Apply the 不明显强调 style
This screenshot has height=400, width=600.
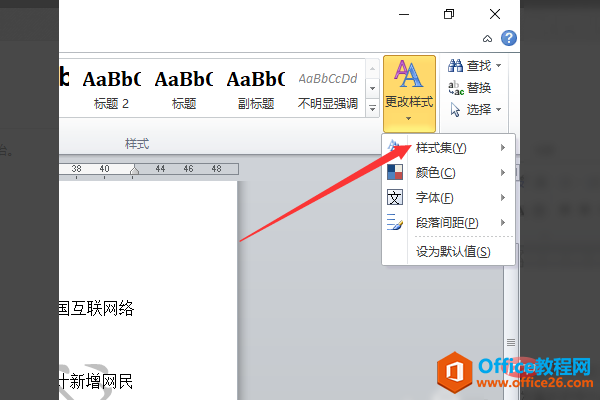[328, 89]
